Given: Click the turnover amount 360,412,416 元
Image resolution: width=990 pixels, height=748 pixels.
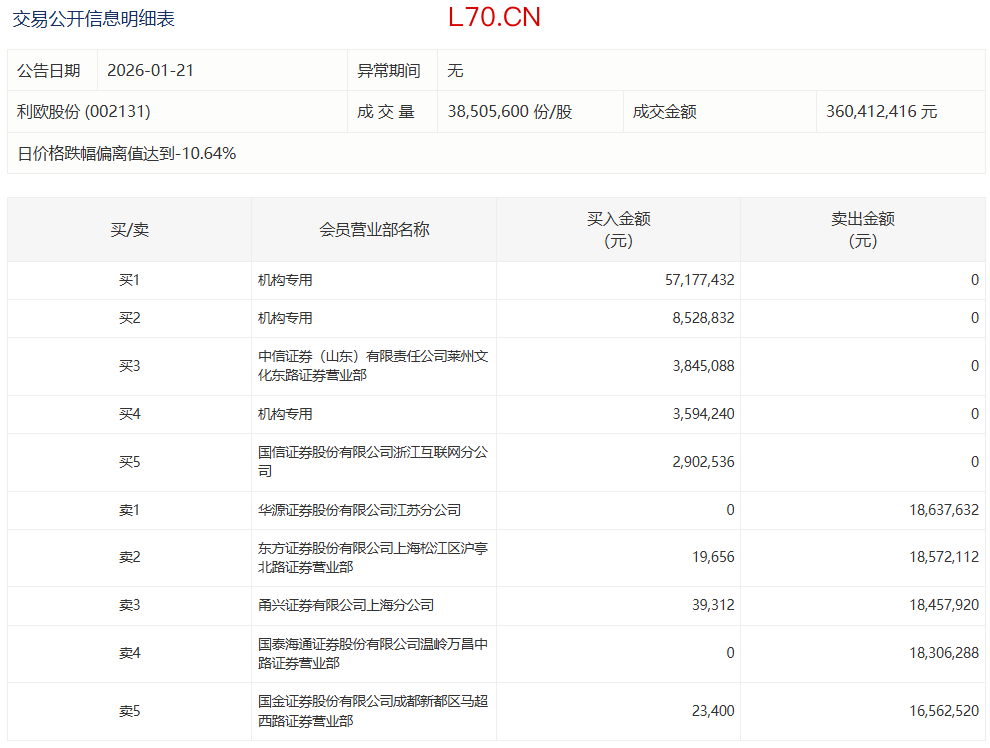Looking at the screenshot, I should click(881, 112).
